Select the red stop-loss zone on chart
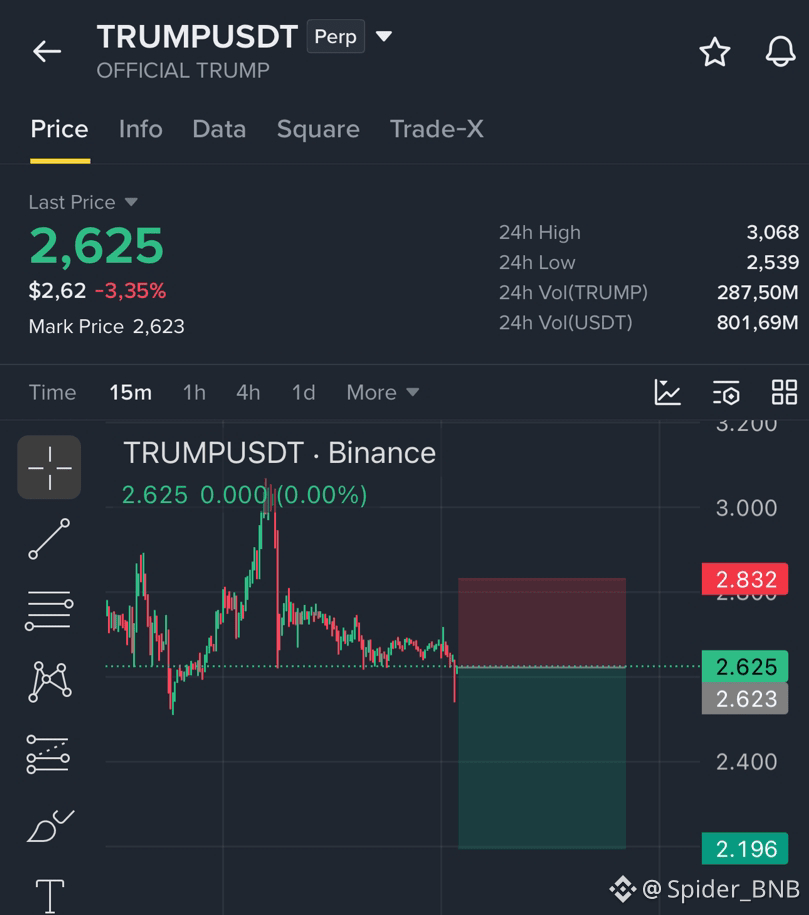The width and height of the screenshot is (809, 915). click(x=542, y=622)
